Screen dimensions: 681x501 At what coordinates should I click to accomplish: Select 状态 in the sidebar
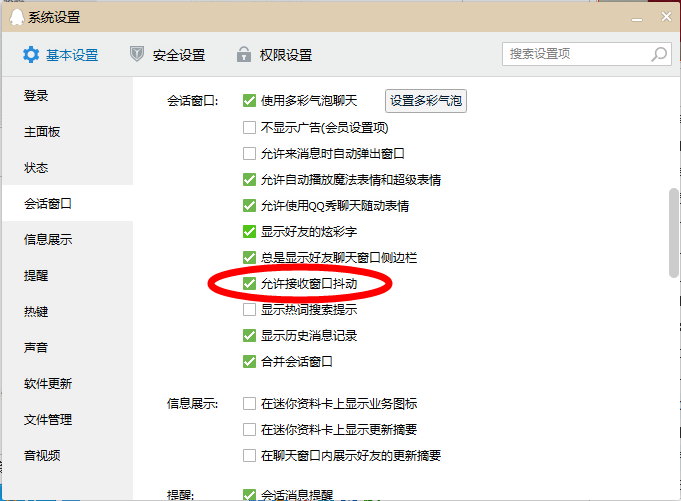(x=68, y=168)
